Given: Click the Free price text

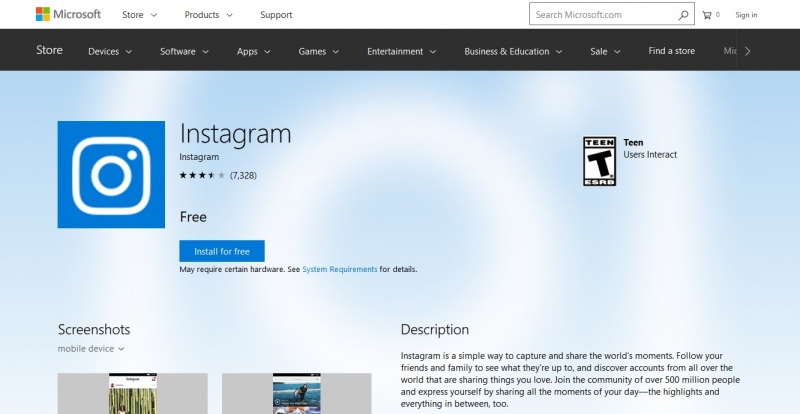Looking at the screenshot, I should coord(193,217).
